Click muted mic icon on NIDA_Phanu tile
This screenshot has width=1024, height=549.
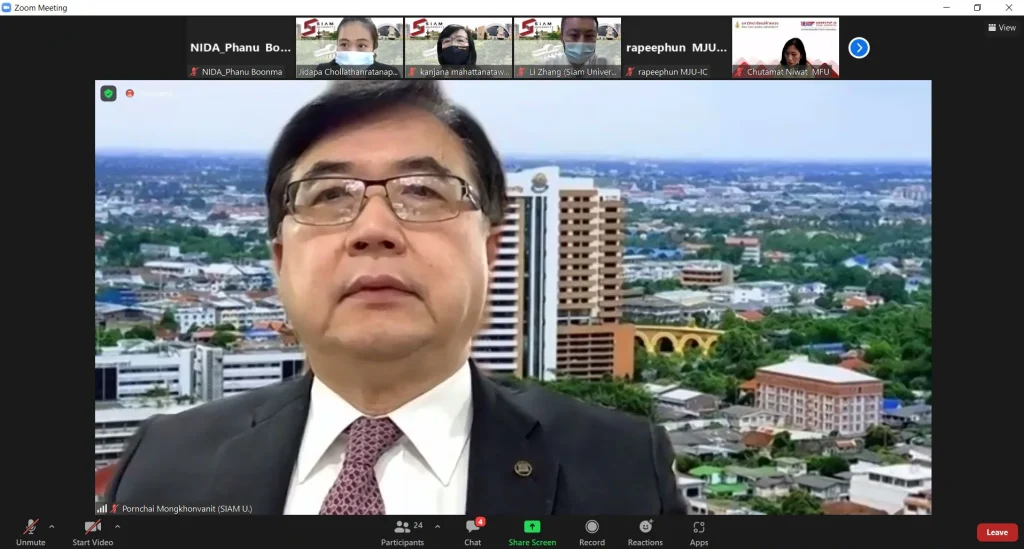pyautogui.click(x=194, y=72)
